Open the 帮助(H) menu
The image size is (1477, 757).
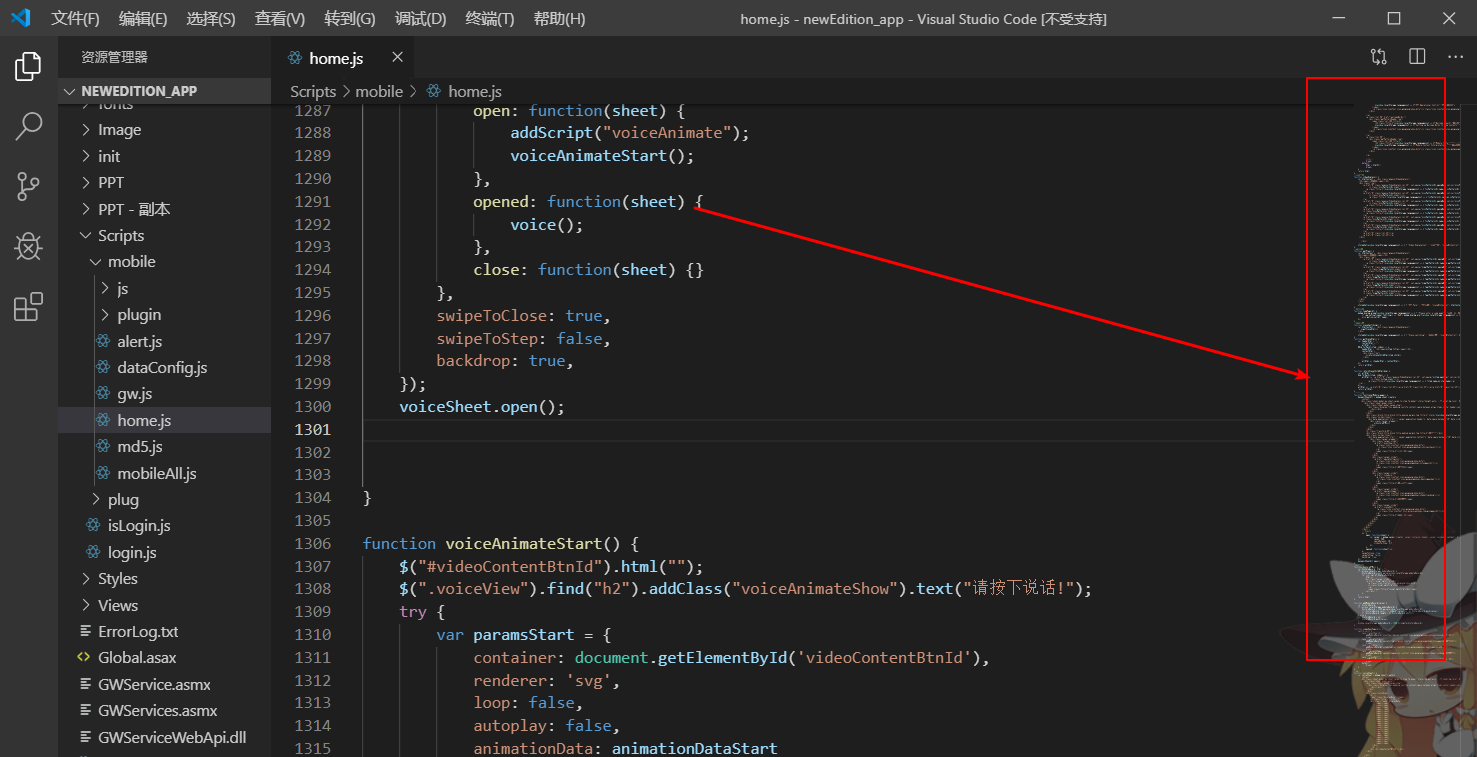(559, 19)
